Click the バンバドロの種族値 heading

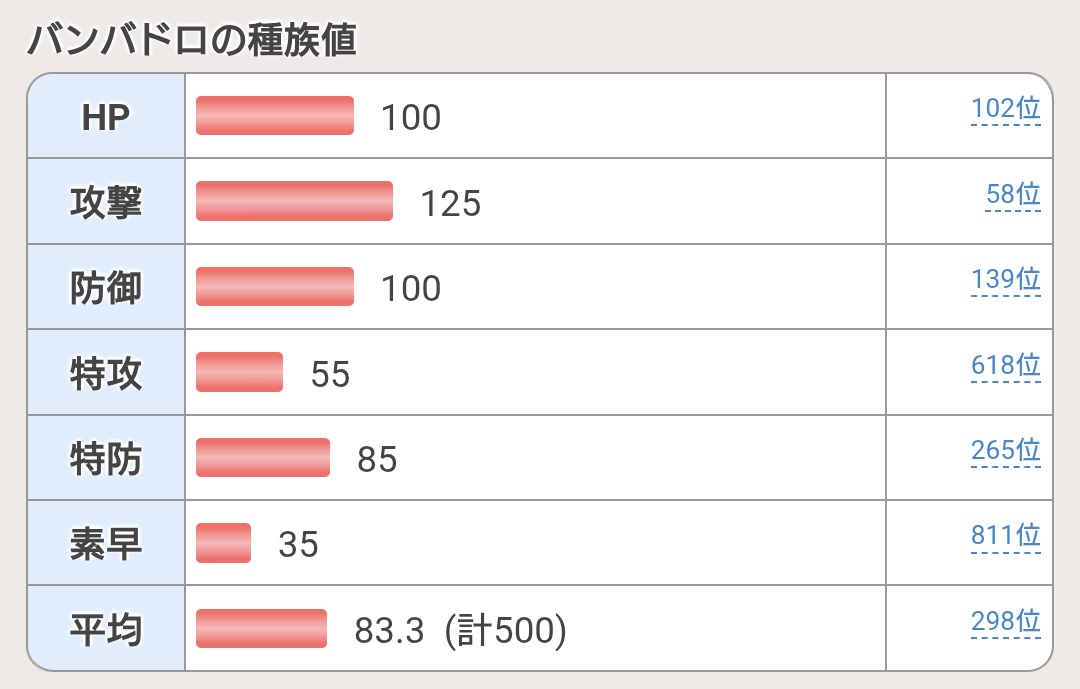(x=191, y=40)
